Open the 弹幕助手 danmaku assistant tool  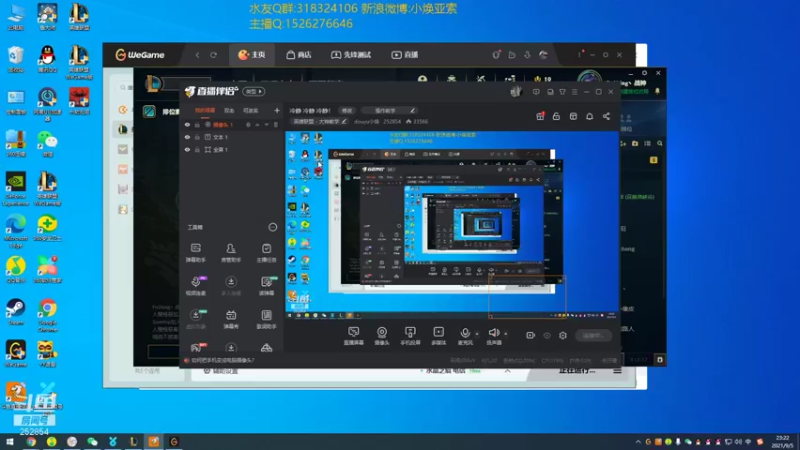(x=196, y=253)
